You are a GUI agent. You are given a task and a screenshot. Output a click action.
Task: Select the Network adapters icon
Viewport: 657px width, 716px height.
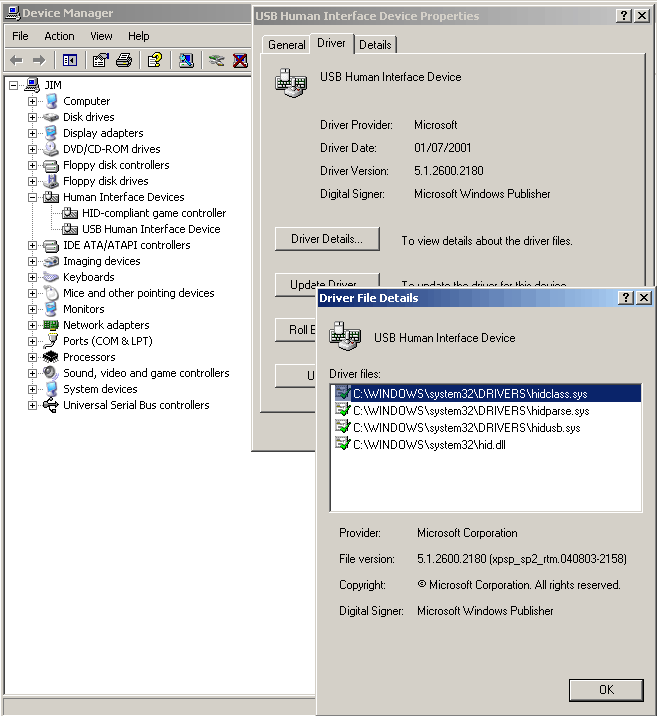point(51,325)
